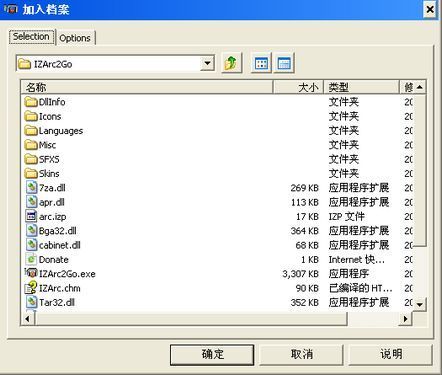Sort by the 大小 column header
The width and height of the screenshot is (442, 375).
click(298, 87)
